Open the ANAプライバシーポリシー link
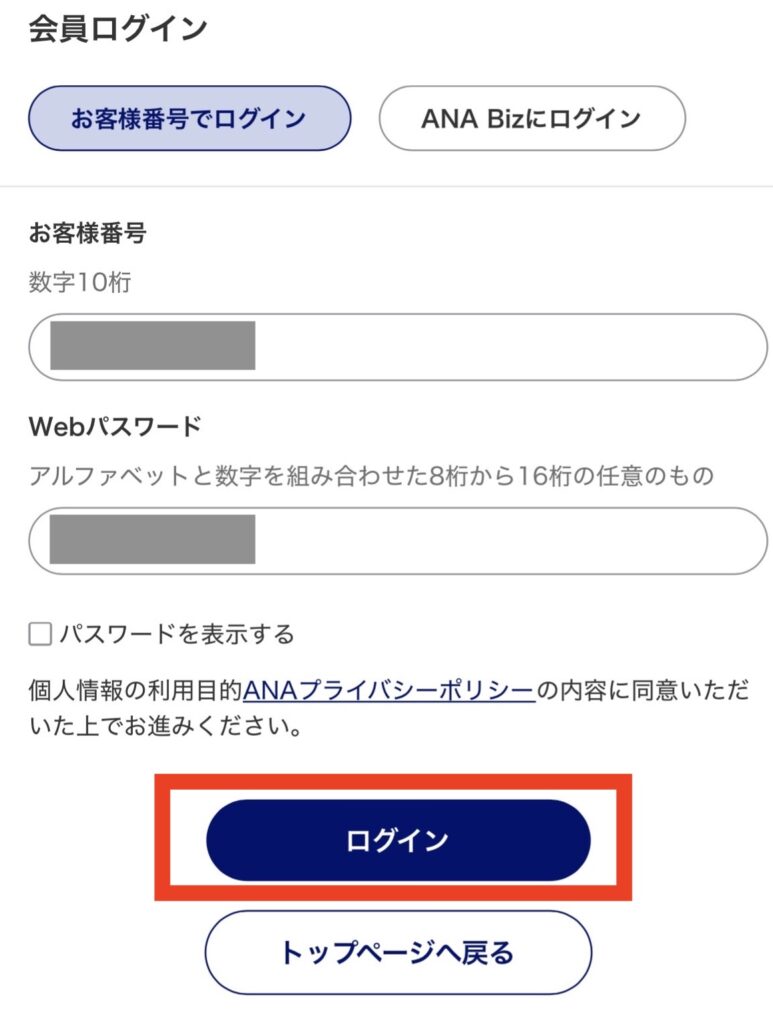The height and width of the screenshot is (1024, 773). coord(389,690)
